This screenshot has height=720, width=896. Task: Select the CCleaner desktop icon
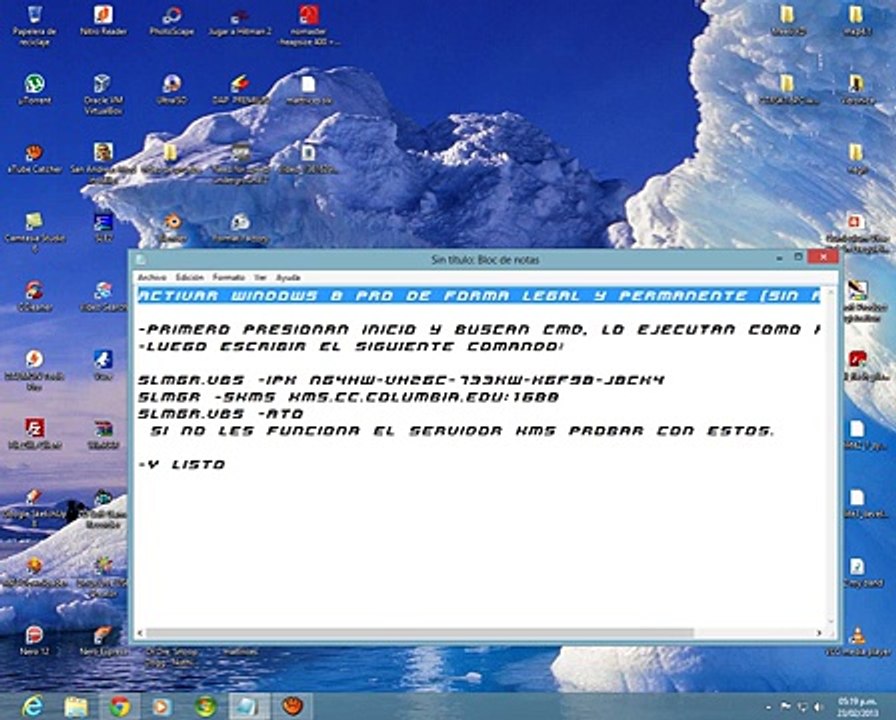coord(34,295)
